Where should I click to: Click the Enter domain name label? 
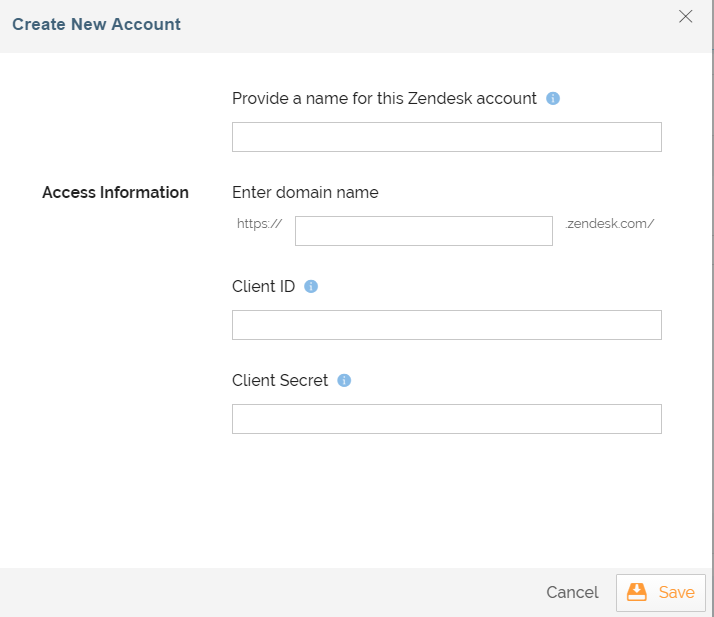[x=305, y=193]
